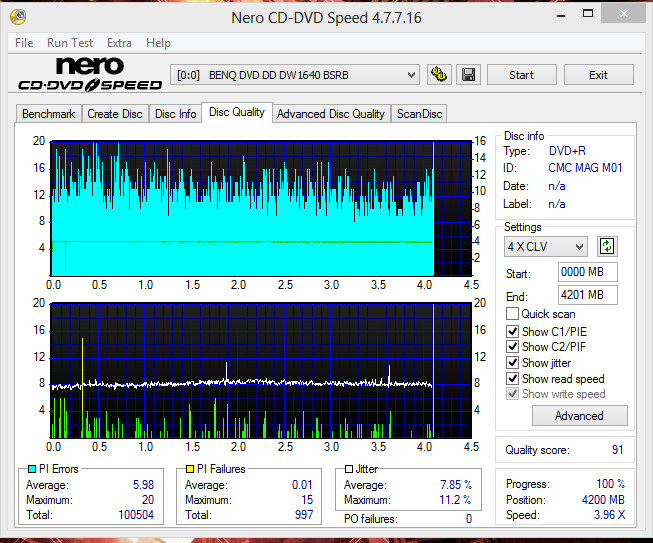Click the Nero CD-DVD Speed logo
Image resolution: width=653 pixels, height=543 pixels.
coord(90,74)
